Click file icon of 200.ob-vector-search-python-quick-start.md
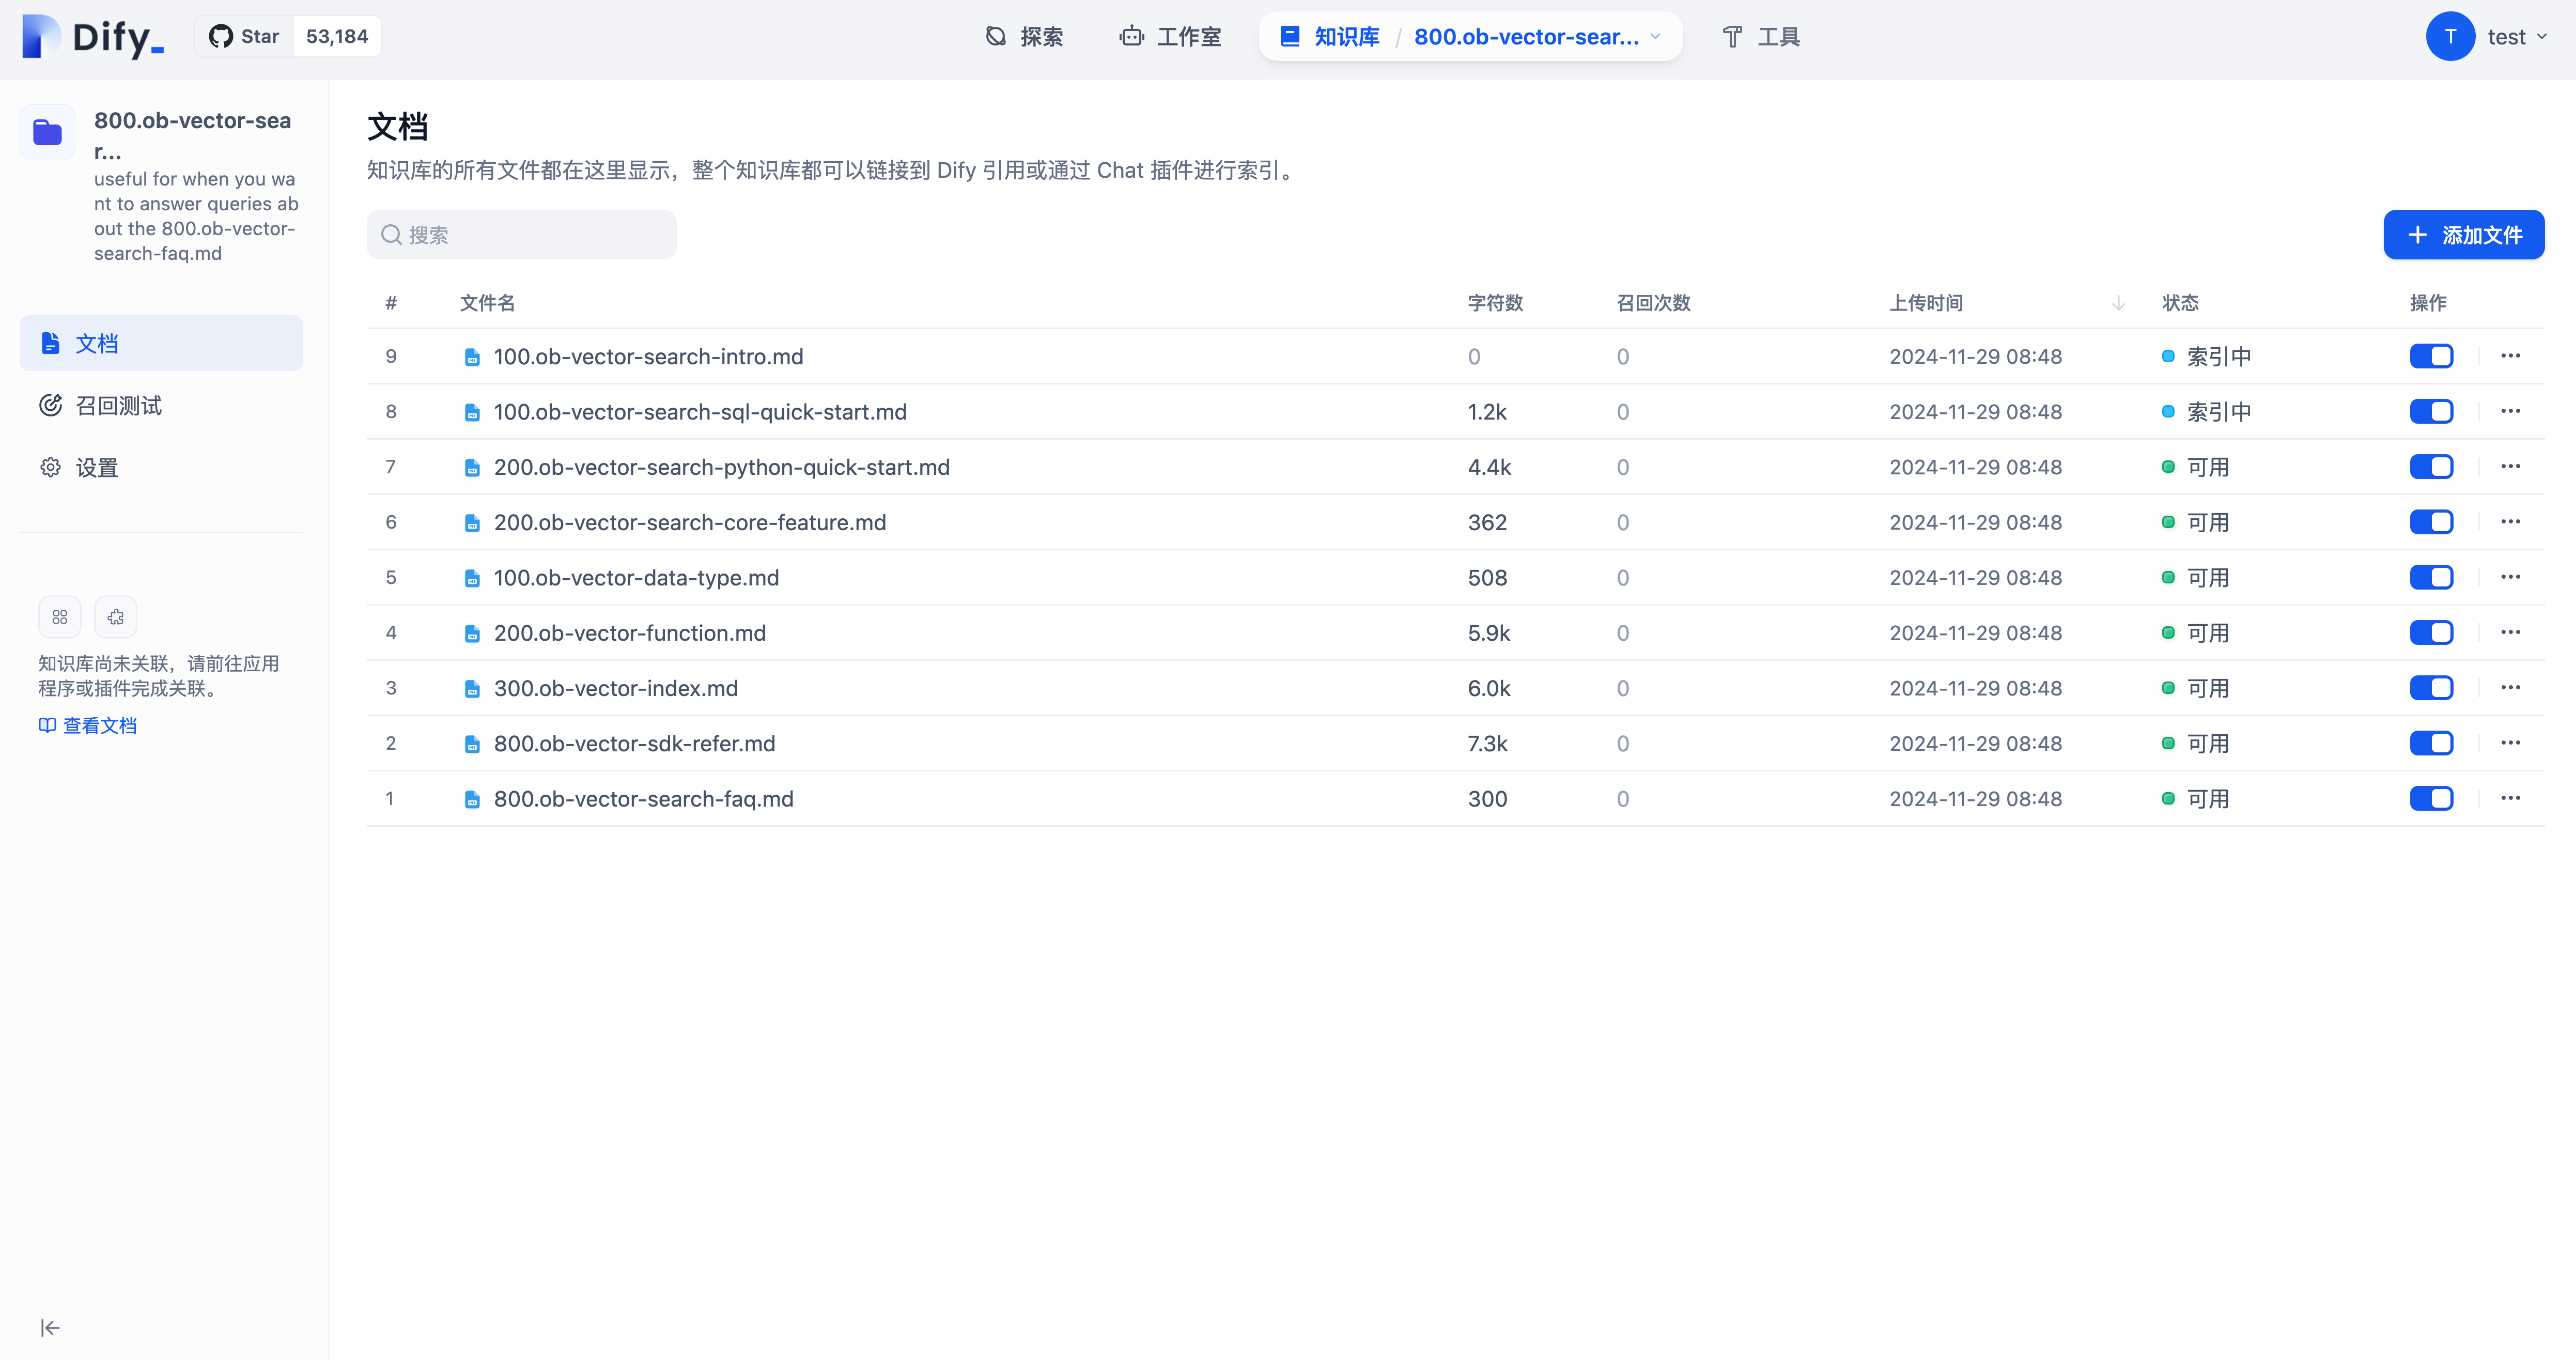The width and height of the screenshot is (2576, 1360). tap(472, 468)
